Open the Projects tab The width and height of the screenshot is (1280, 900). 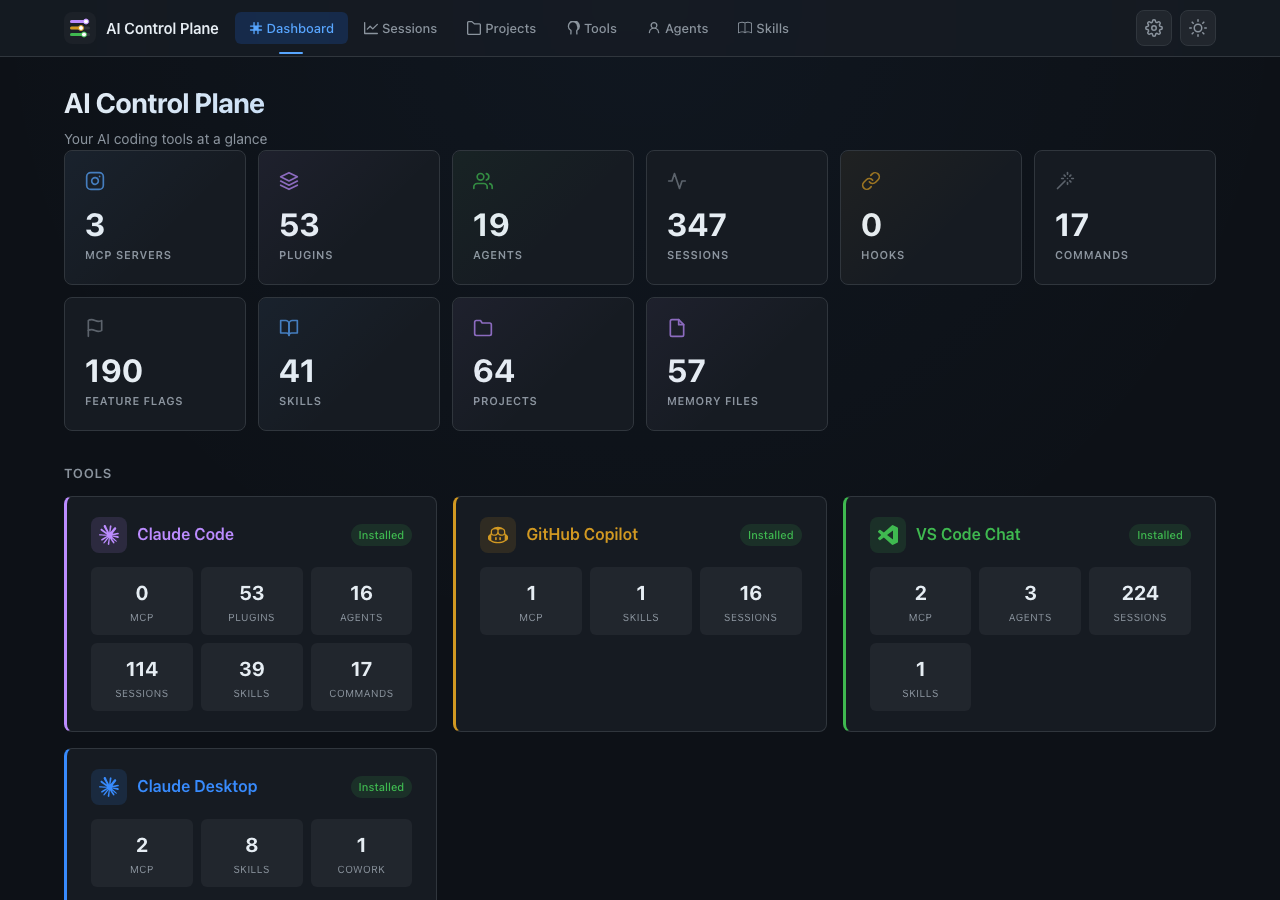pos(501,28)
